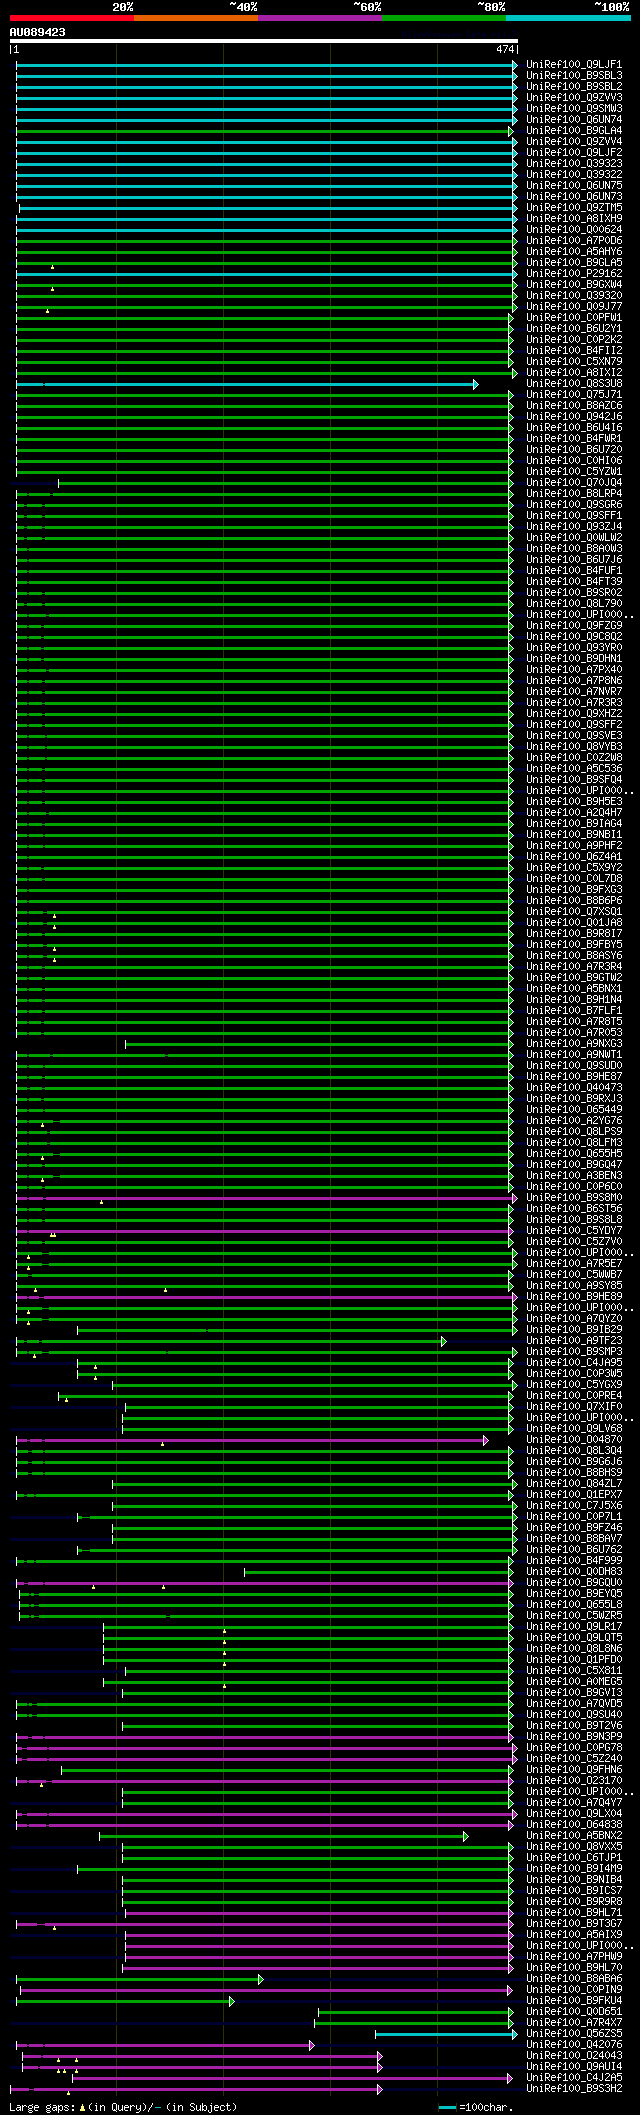Open hit UniRef100_B9SBL3
This screenshot has height=2115, width=640.
[x=574, y=76]
